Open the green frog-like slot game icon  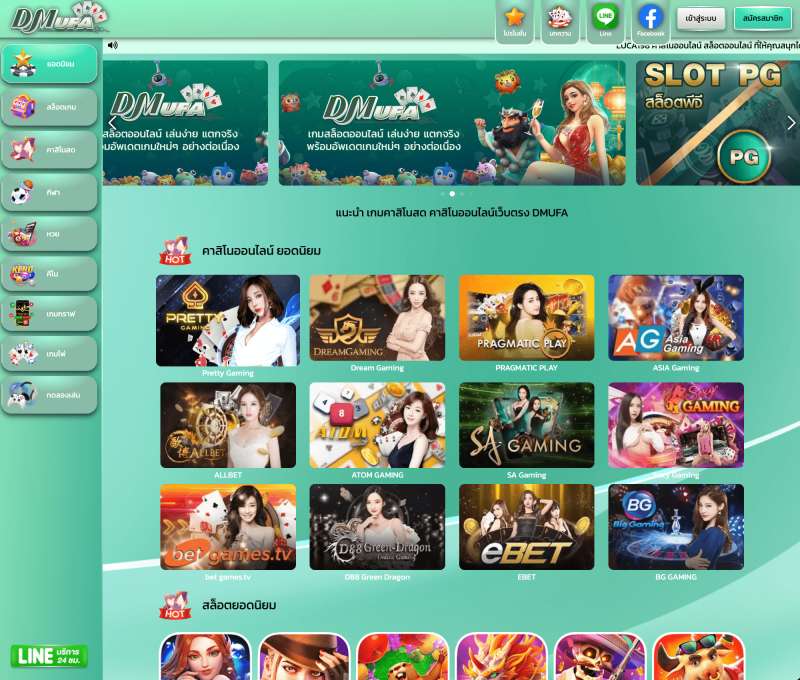[403, 657]
